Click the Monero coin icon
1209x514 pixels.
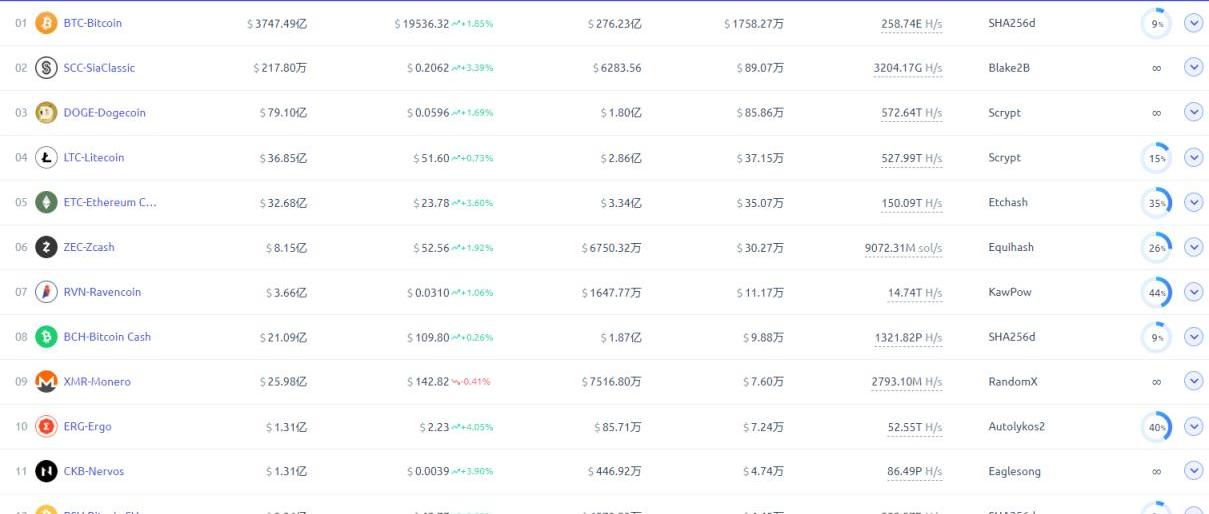[46, 382]
